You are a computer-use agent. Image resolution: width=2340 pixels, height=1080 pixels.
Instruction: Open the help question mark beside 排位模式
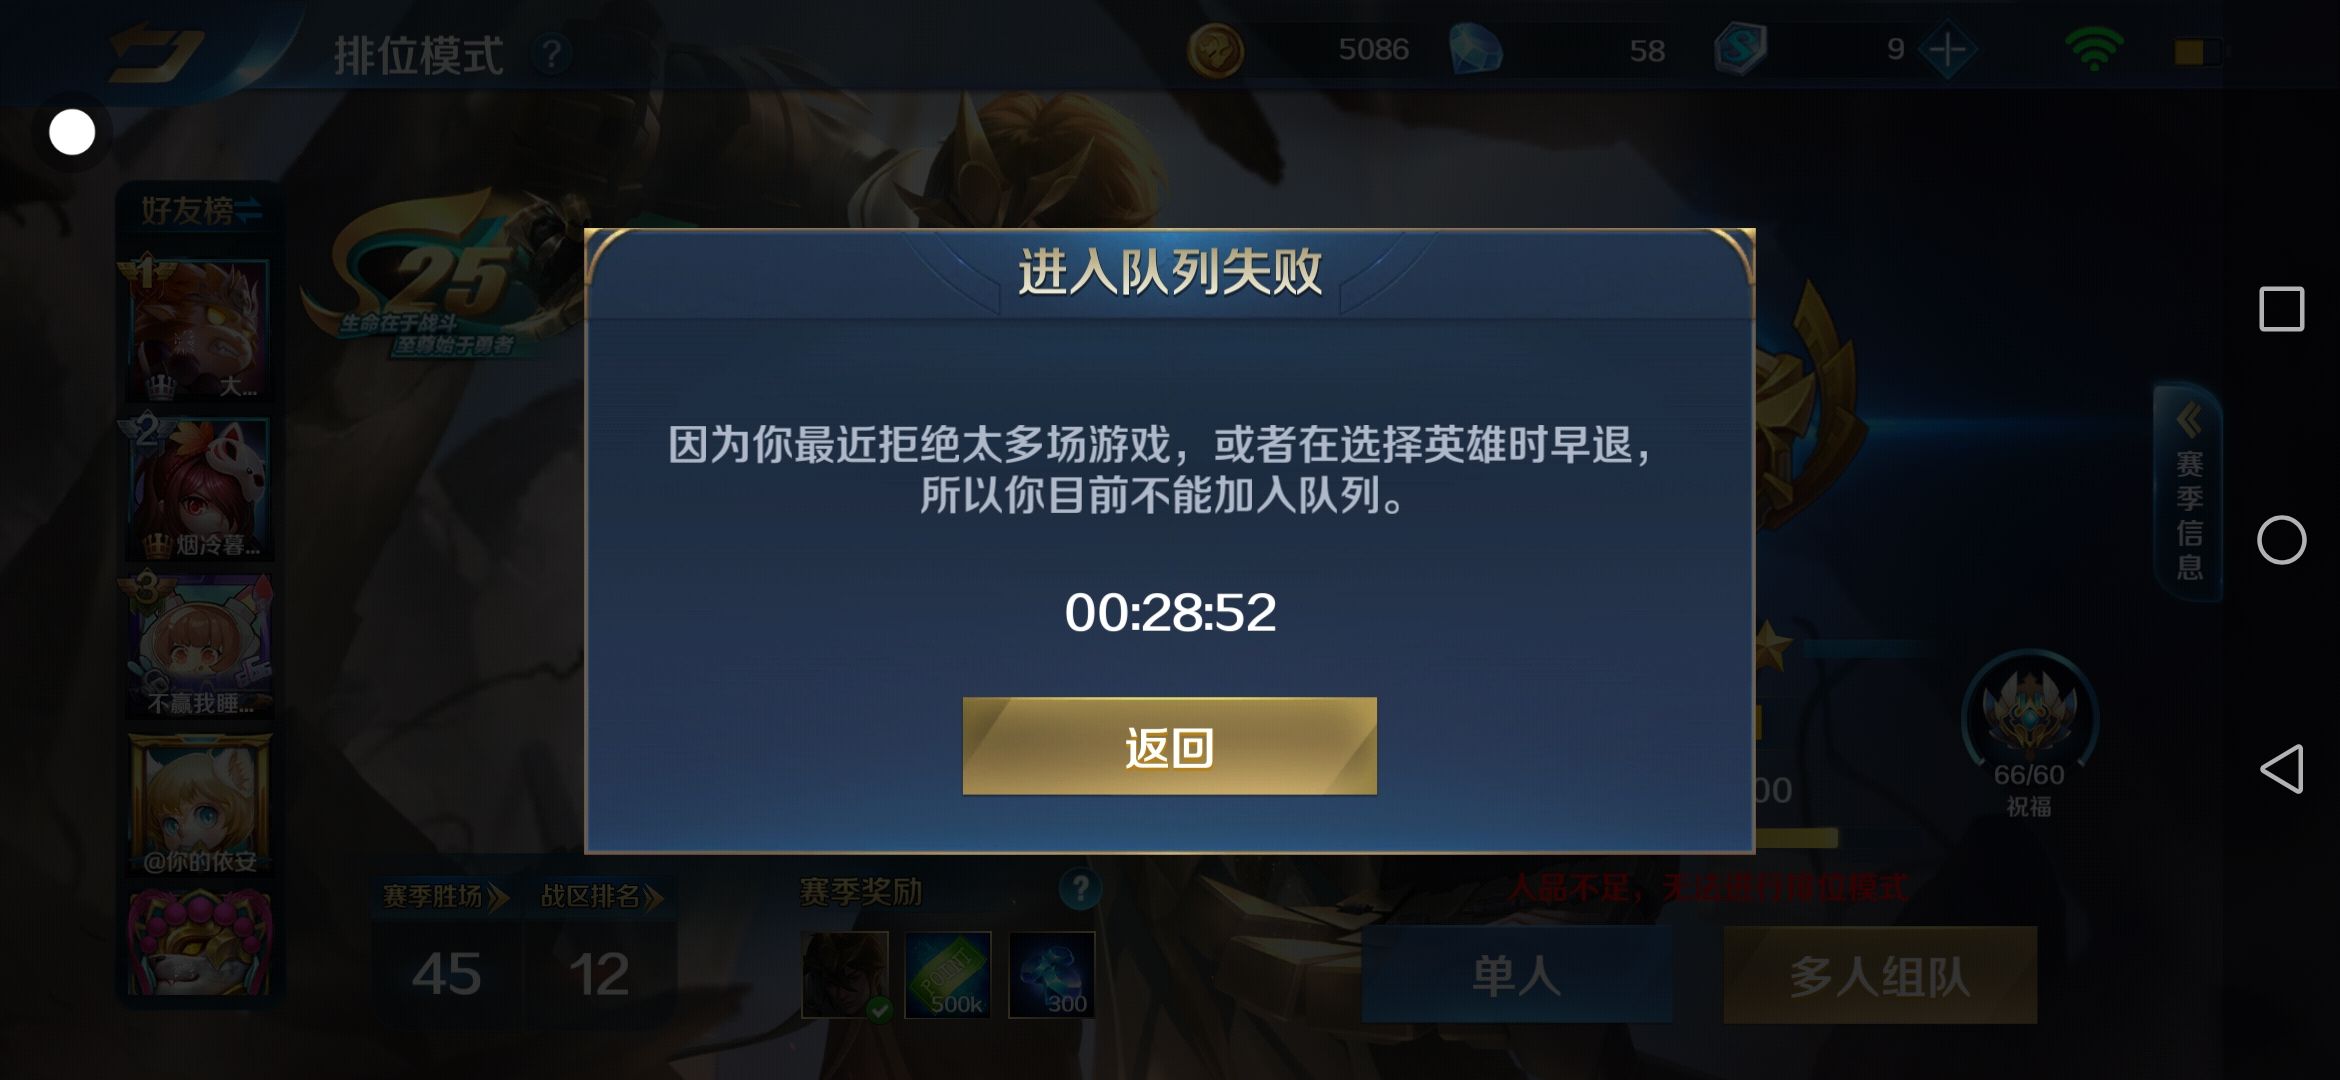pos(552,54)
